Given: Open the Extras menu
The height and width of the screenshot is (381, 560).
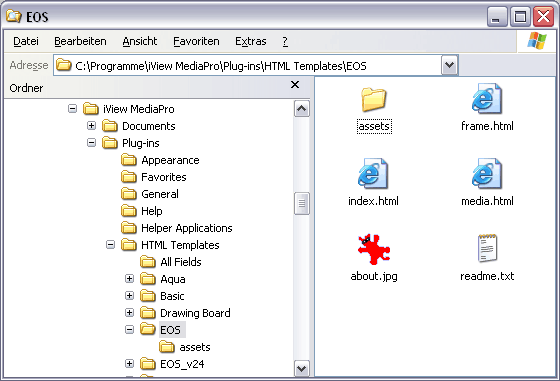Looking at the screenshot, I should coord(251,41).
